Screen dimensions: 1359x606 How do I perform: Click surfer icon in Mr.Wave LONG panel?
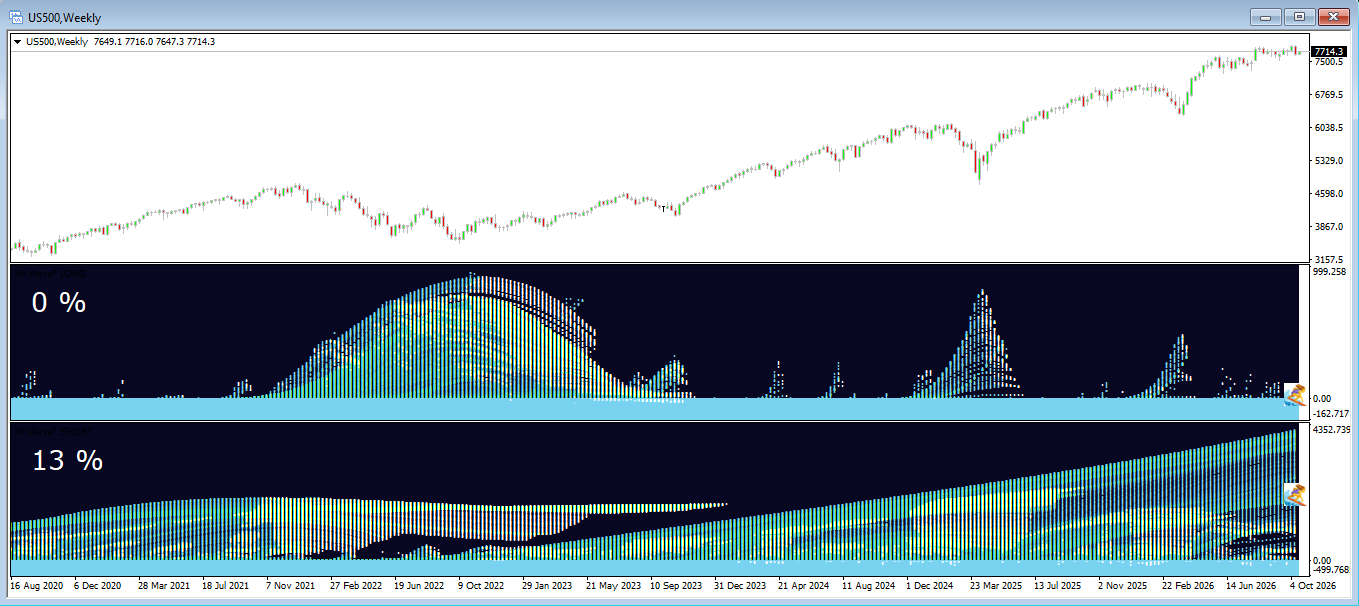point(1295,394)
